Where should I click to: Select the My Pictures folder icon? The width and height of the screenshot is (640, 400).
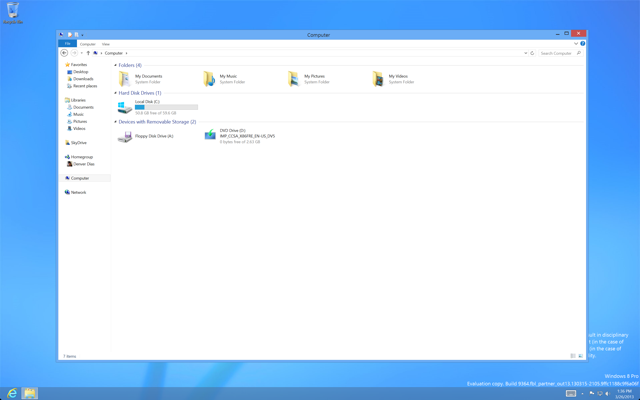point(293,79)
